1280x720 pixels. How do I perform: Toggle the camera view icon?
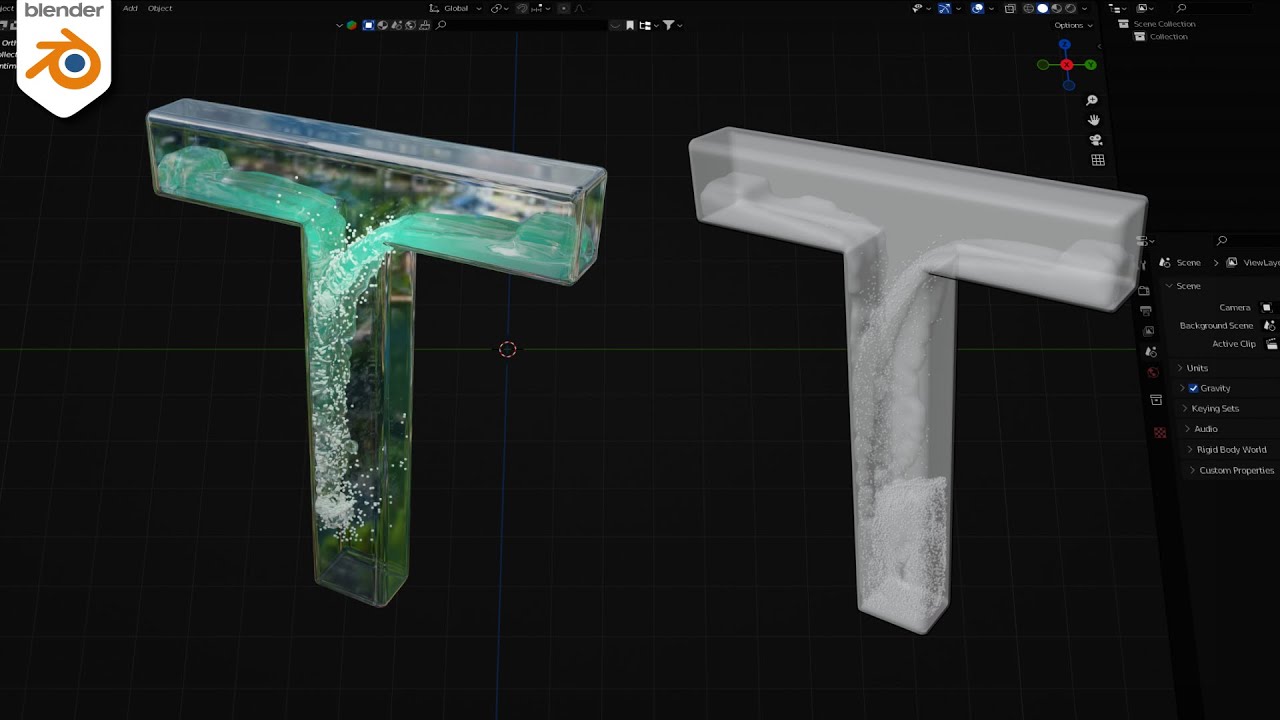point(1095,140)
